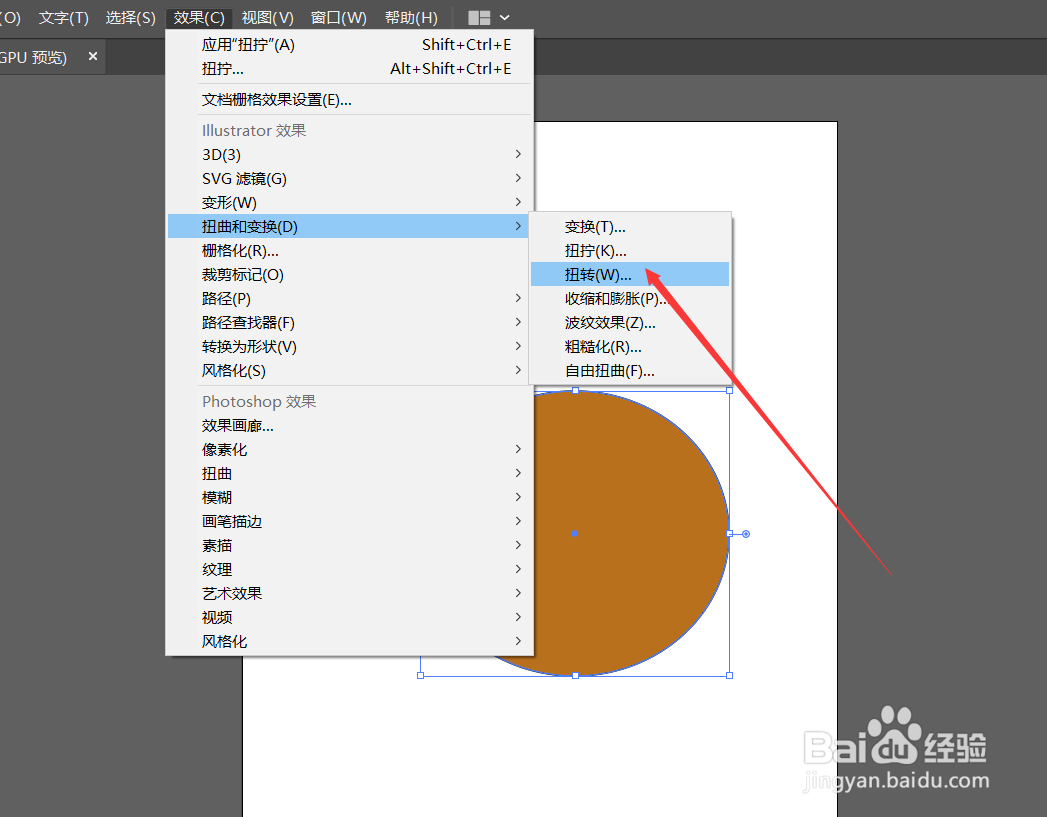Screen dimensions: 1047x817
Task: Select 扭转(W)... in the submenu
Action: 630,274
